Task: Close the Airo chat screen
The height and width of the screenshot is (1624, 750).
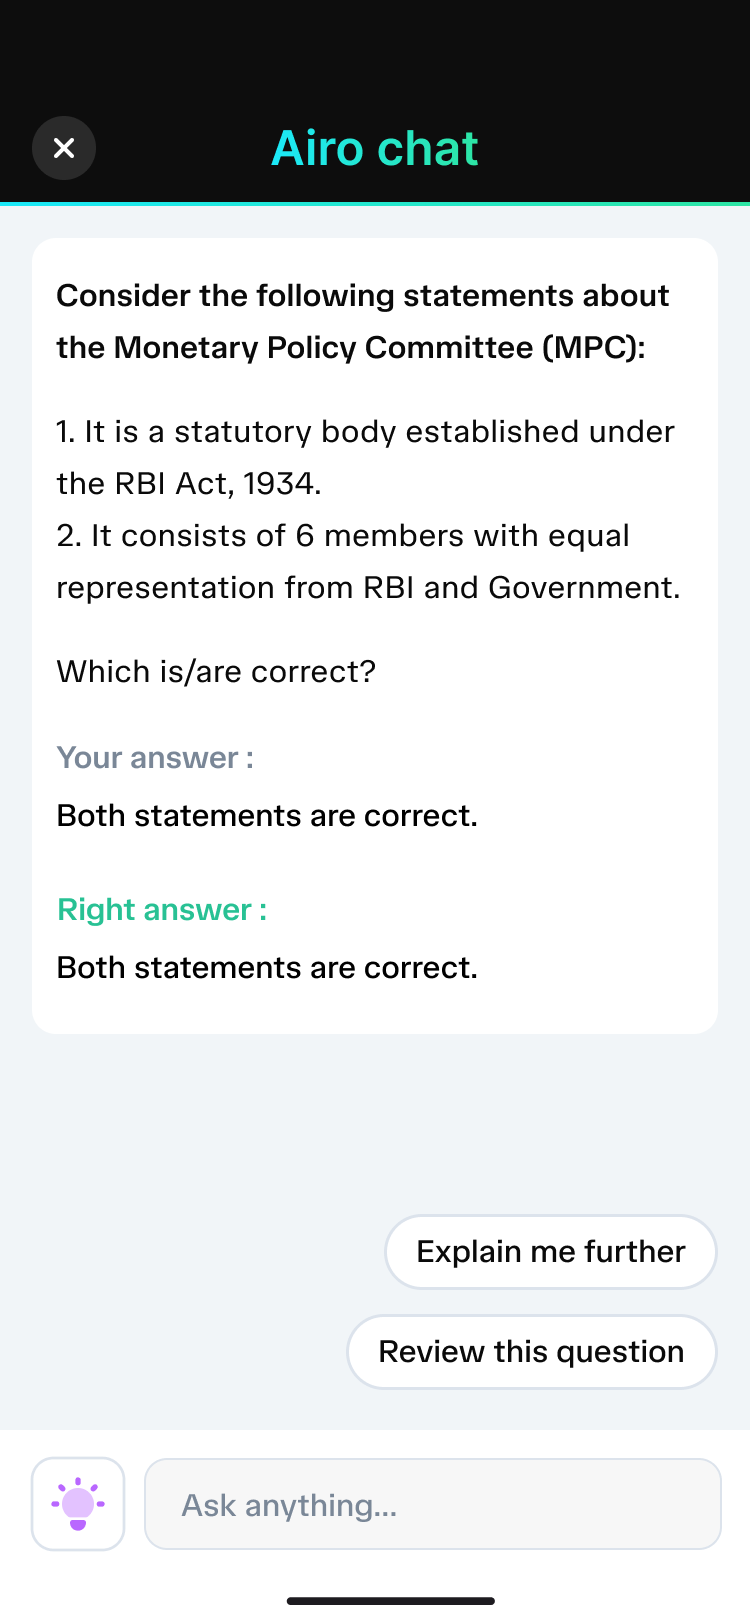Action: [x=64, y=148]
